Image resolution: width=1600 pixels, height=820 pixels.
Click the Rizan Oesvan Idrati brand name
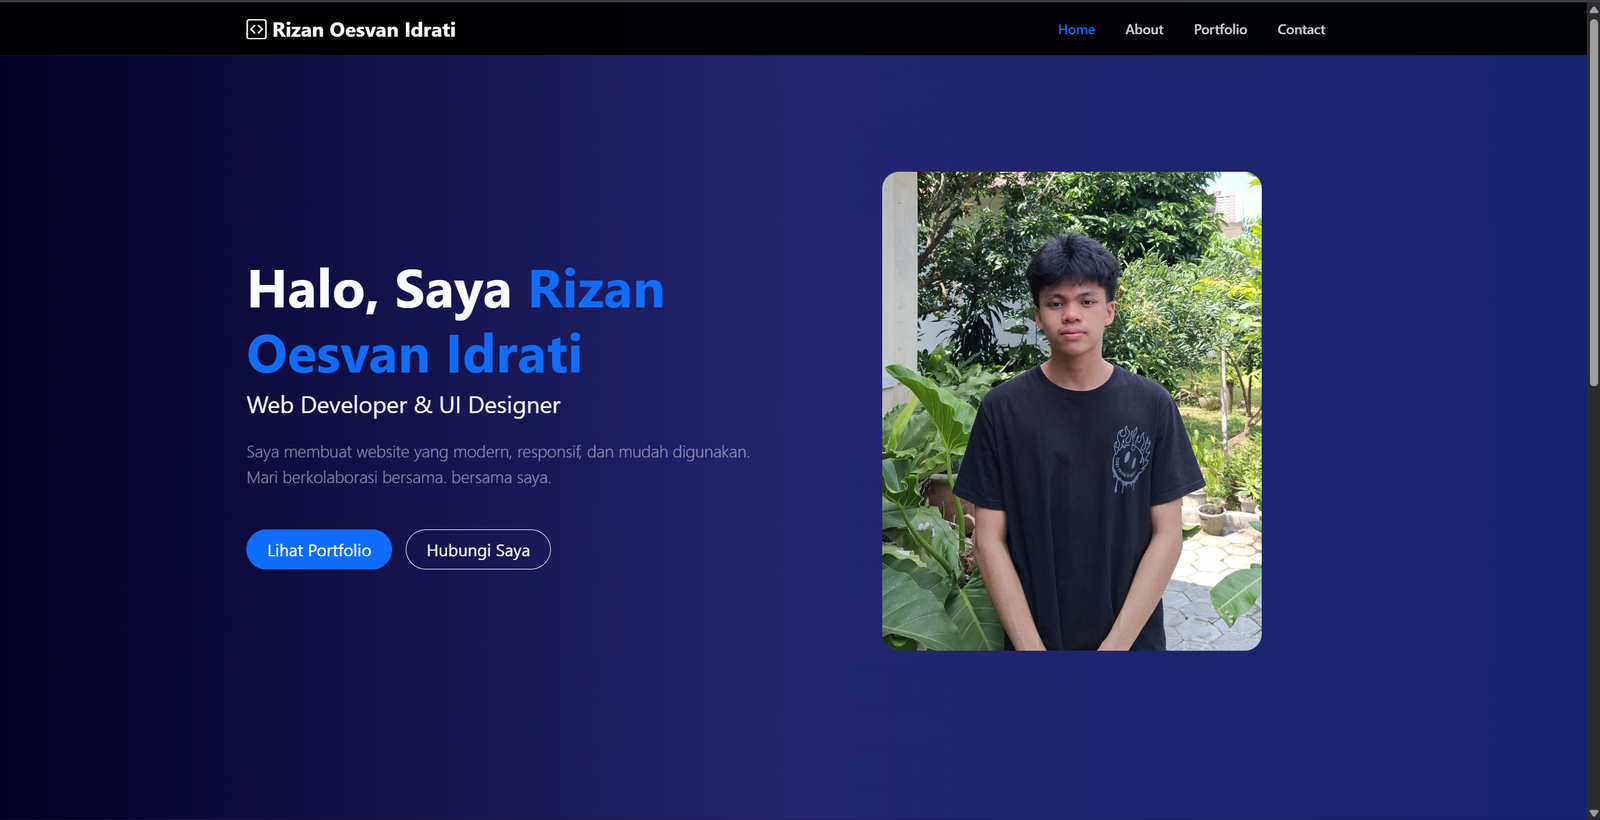pyautogui.click(x=364, y=30)
